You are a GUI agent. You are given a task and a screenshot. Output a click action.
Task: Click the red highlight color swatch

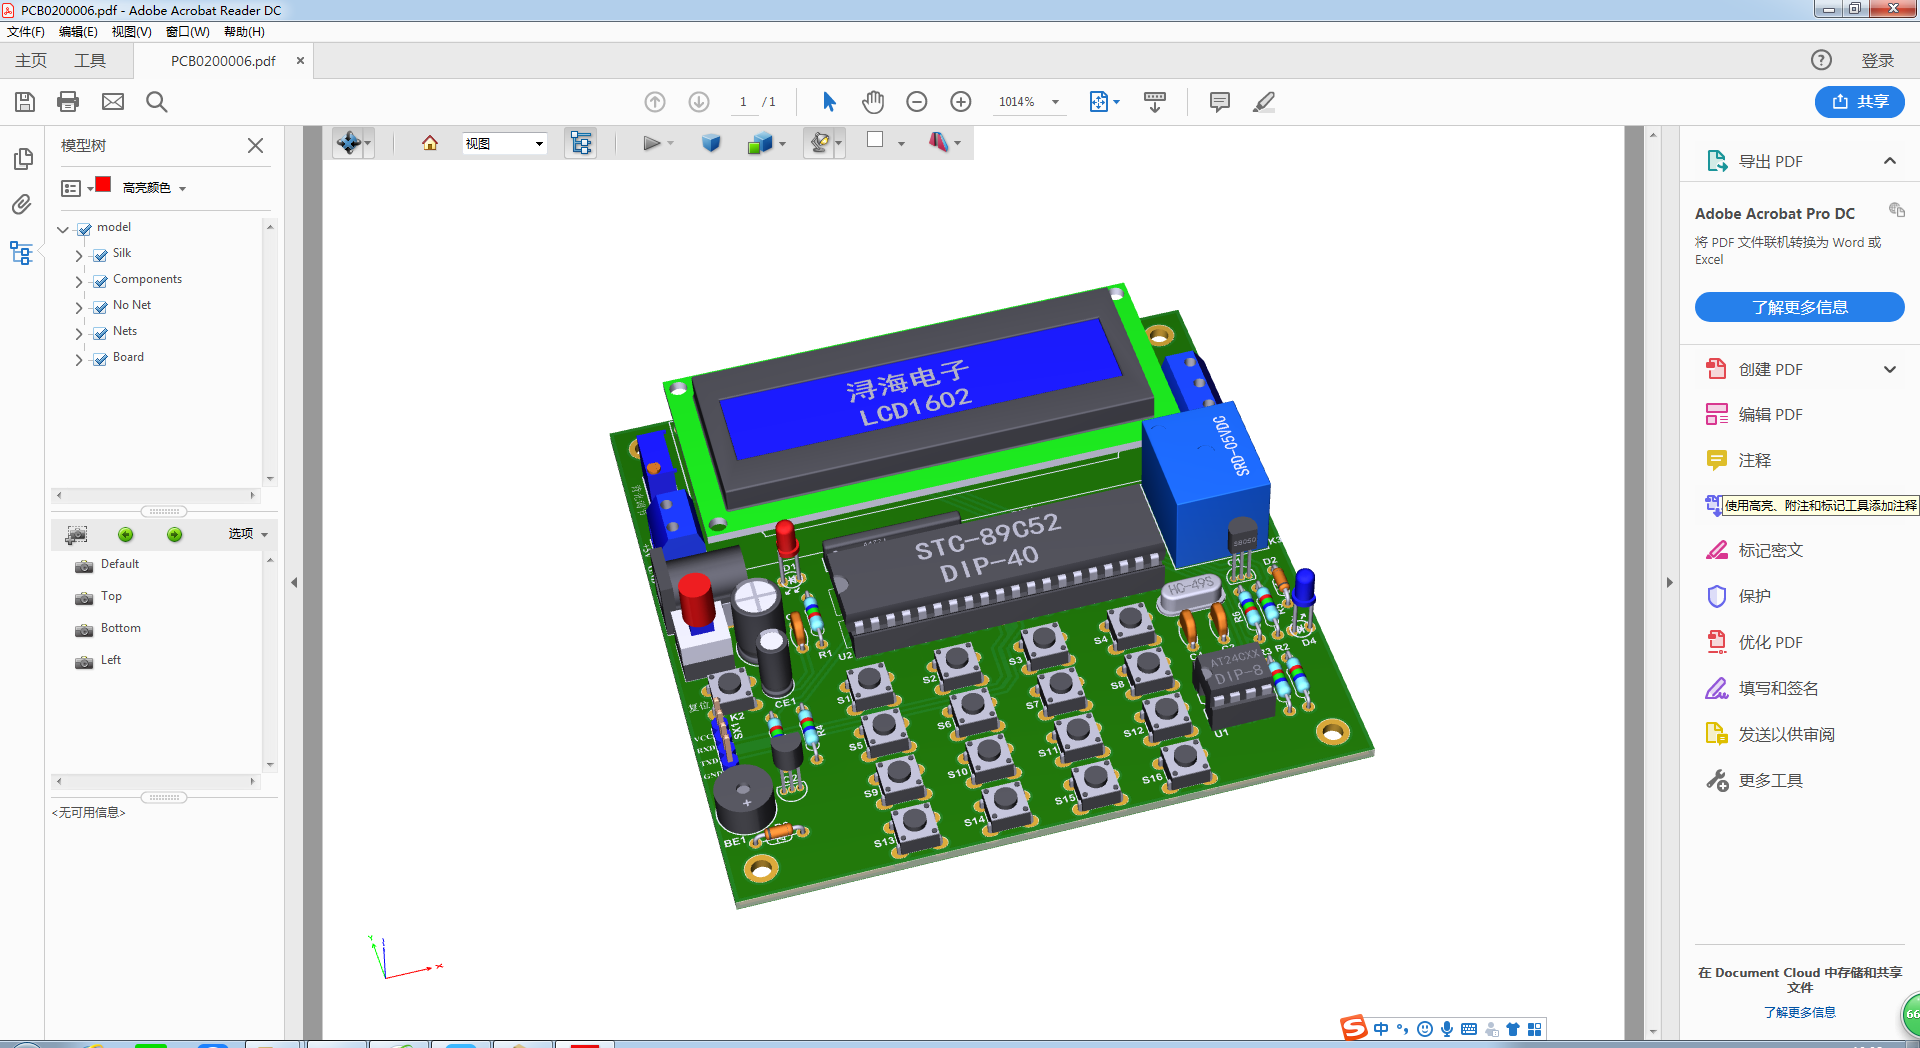(x=103, y=185)
